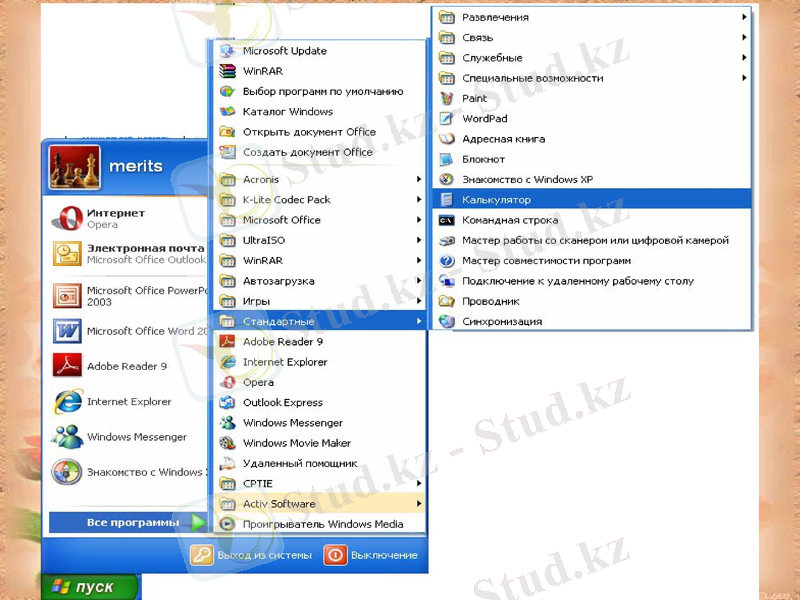This screenshot has height=600, width=800.
Task: Open Блокнот from the submenu
Action: (483, 159)
